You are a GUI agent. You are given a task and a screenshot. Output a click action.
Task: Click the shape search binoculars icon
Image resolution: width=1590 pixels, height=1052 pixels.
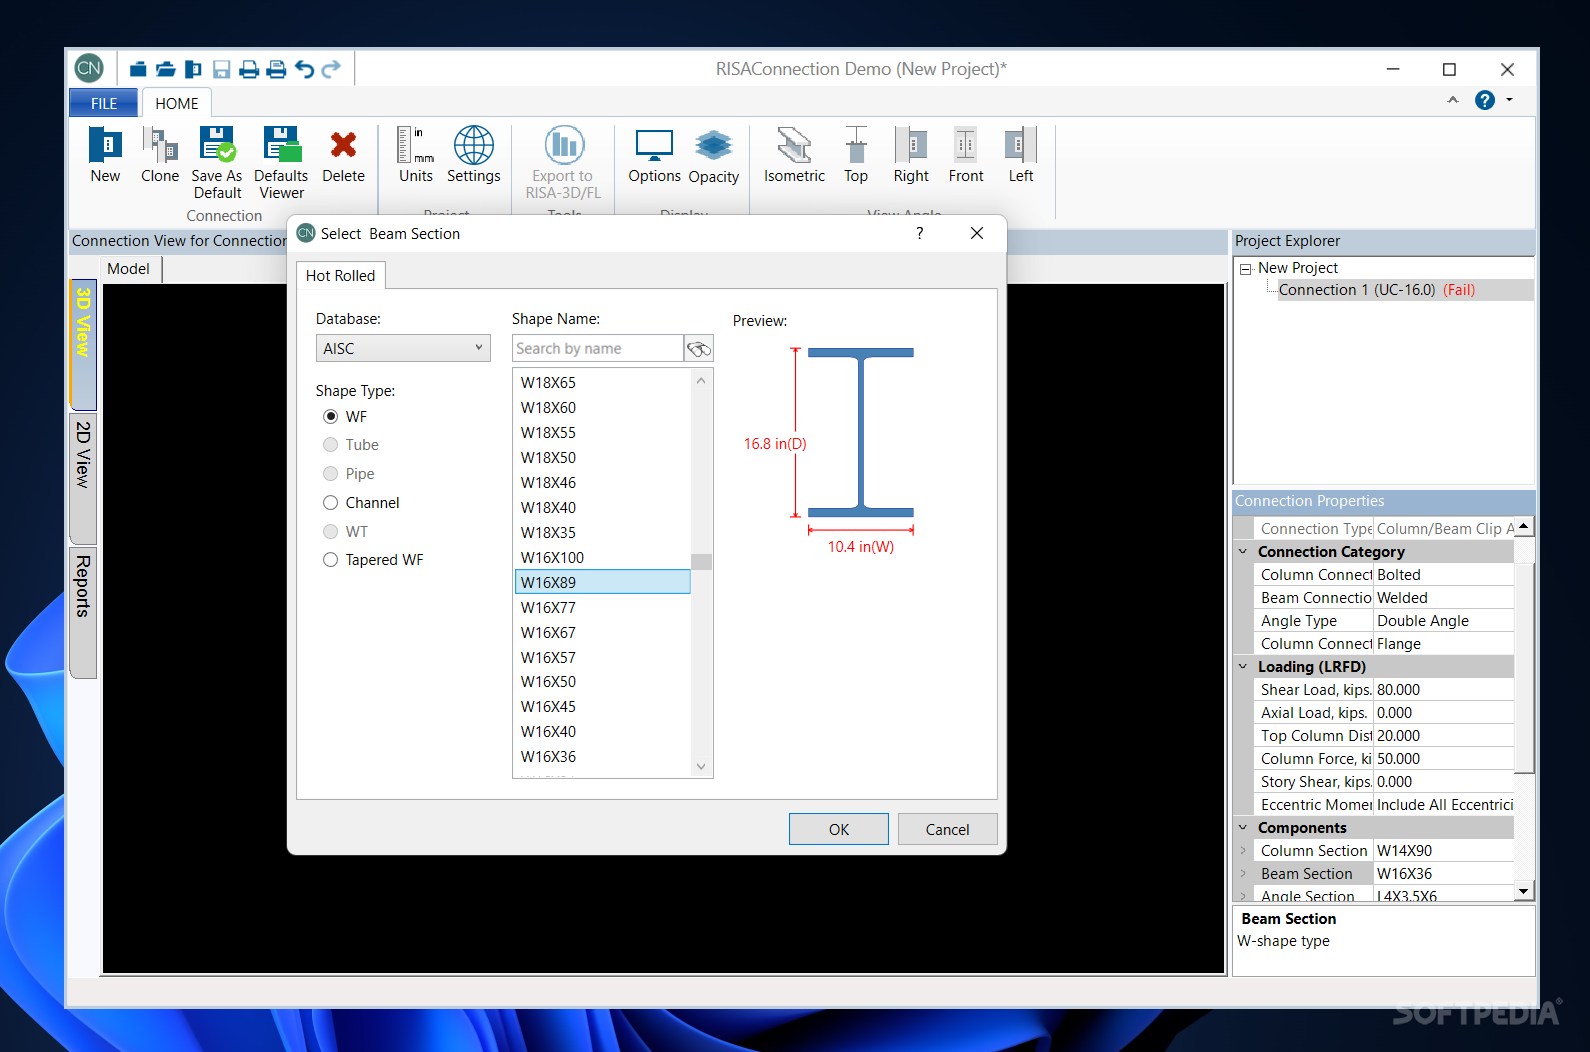(x=698, y=348)
